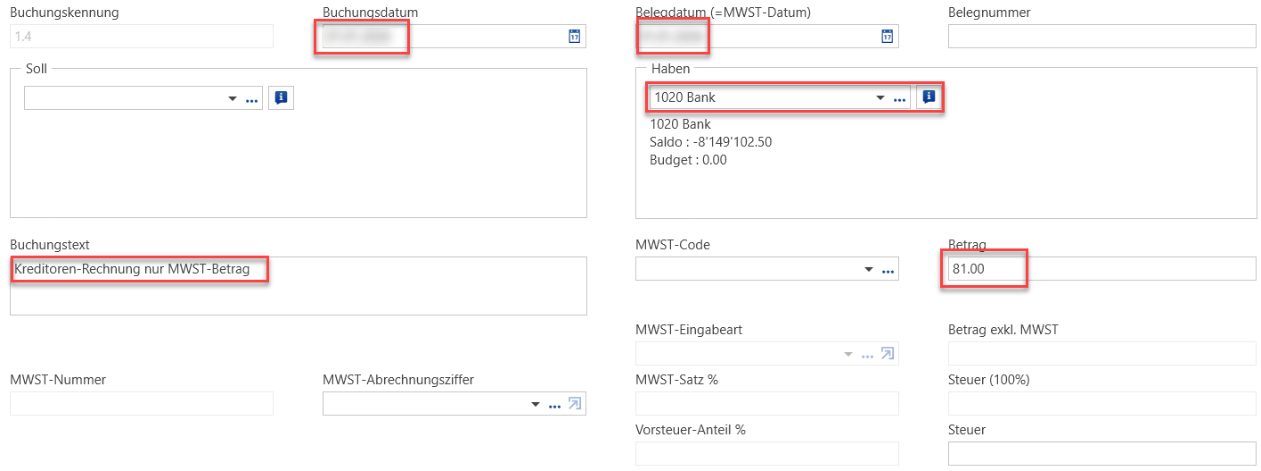Open Haben account lookup ellipsis
The height and width of the screenshot is (471, 1261).
899,98
